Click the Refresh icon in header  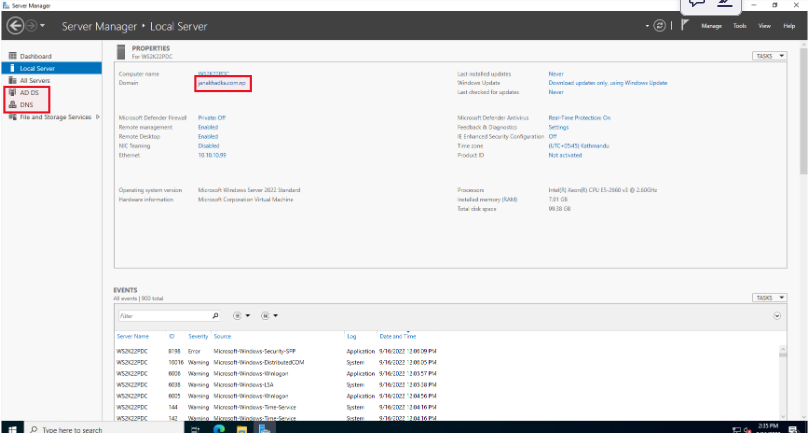(660, 25)
